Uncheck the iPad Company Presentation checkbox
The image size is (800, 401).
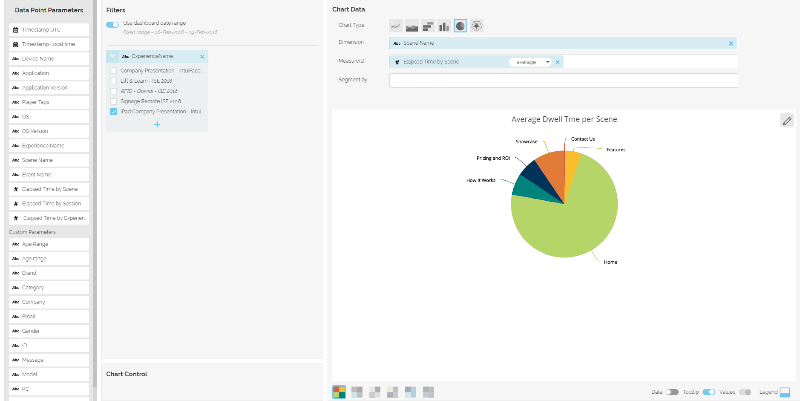pyautogui.click(x=114, y=111)
